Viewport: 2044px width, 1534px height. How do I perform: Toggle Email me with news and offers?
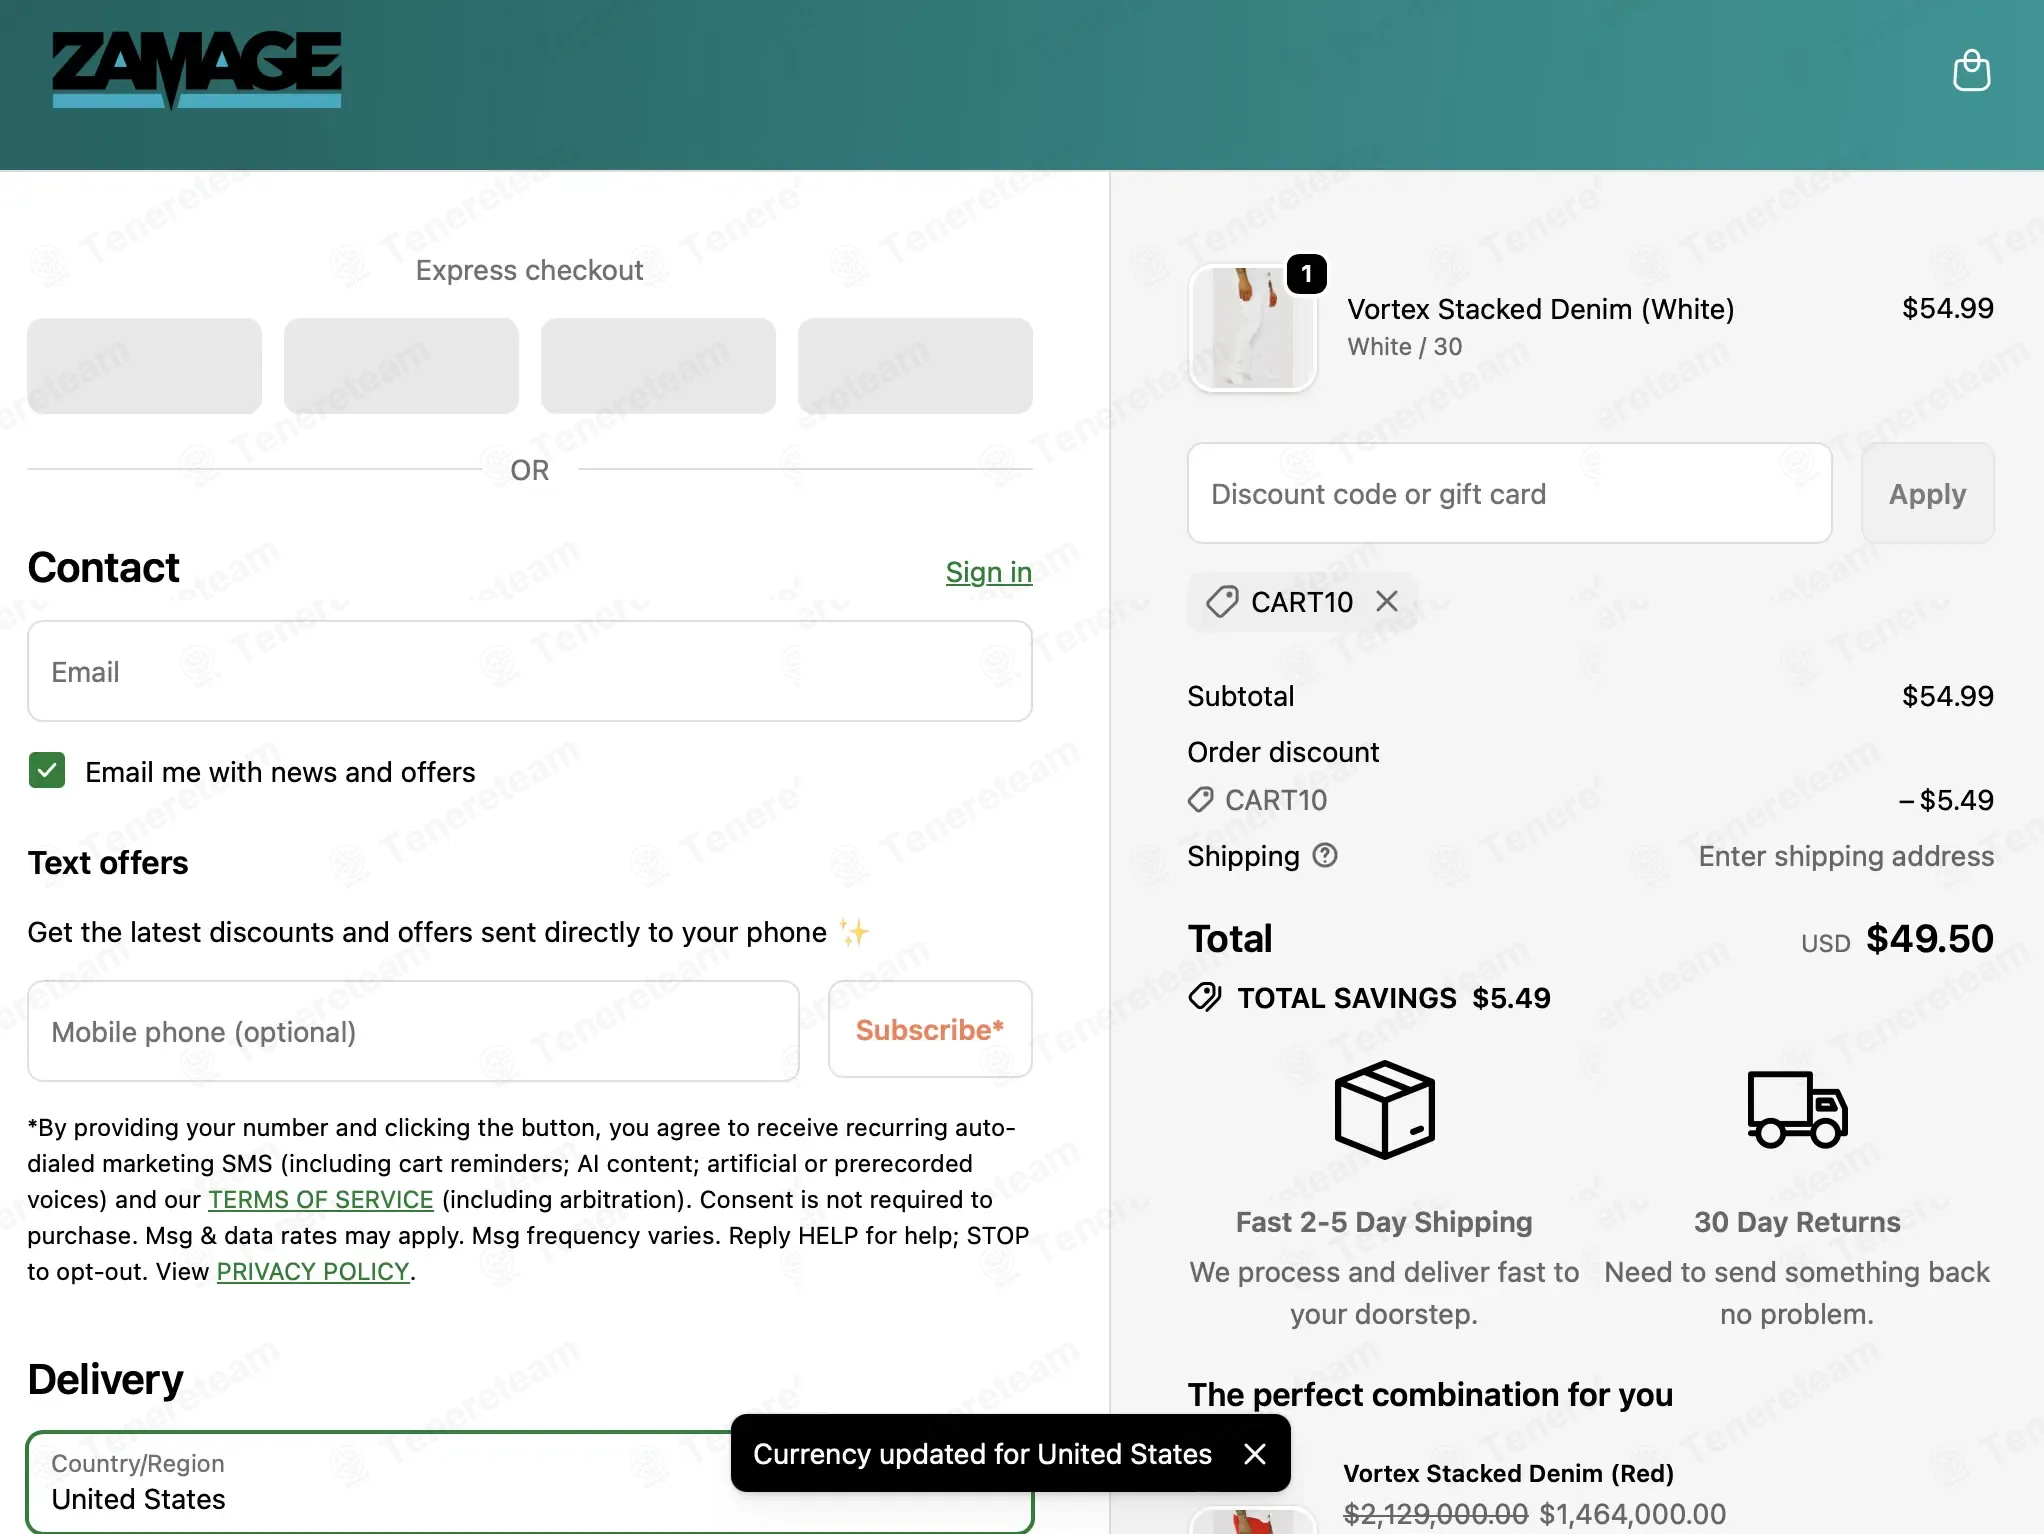[x=47, y=771]
